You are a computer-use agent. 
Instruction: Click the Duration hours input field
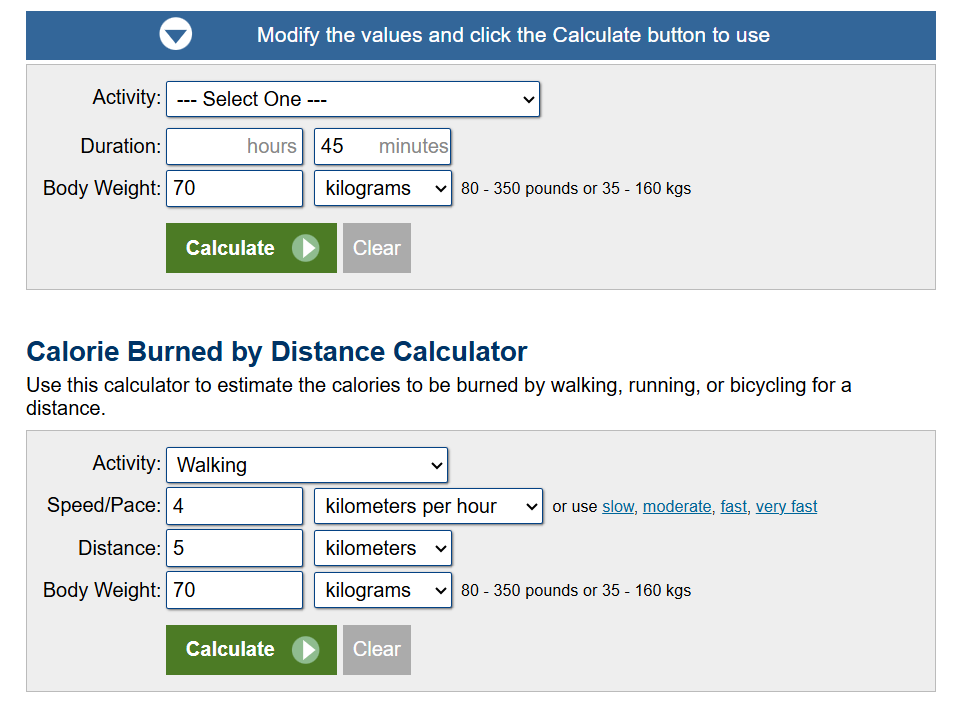pyautogui.click(x=234, y=147)
